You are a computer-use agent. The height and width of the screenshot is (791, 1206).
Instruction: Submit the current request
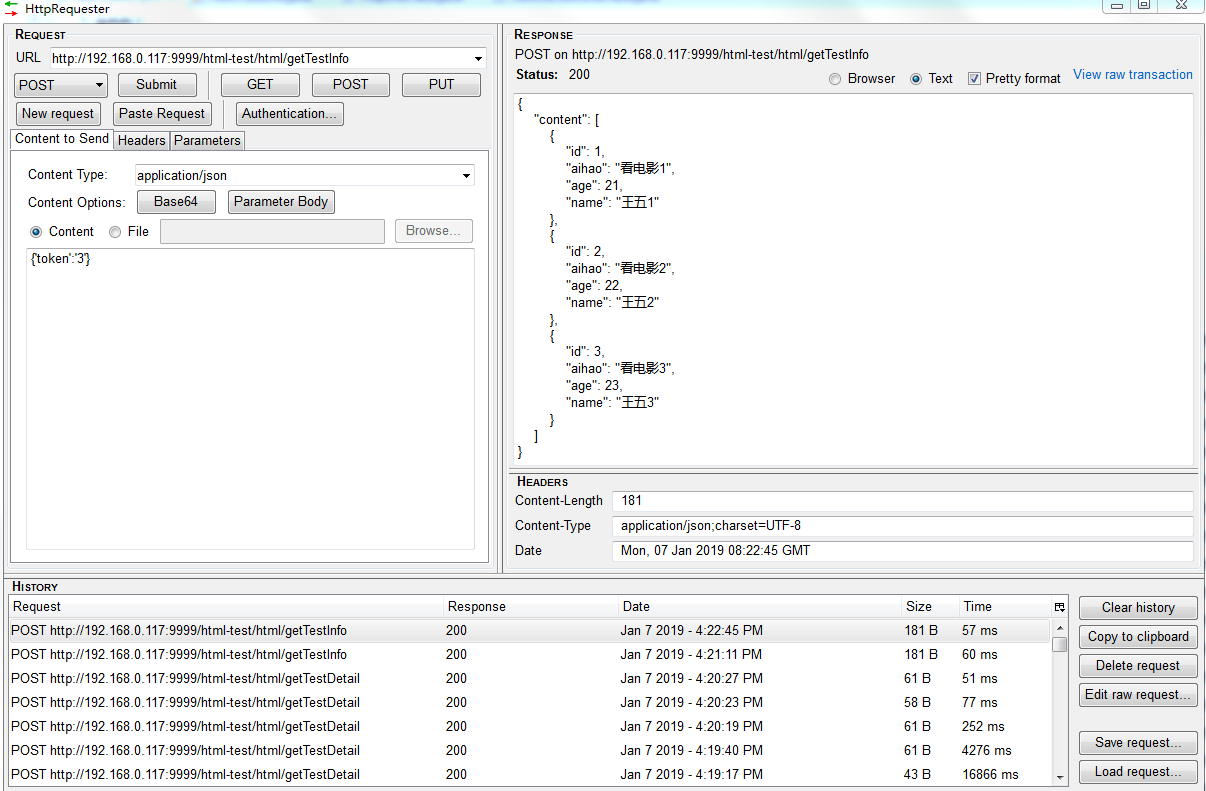[x=157, y=85]
